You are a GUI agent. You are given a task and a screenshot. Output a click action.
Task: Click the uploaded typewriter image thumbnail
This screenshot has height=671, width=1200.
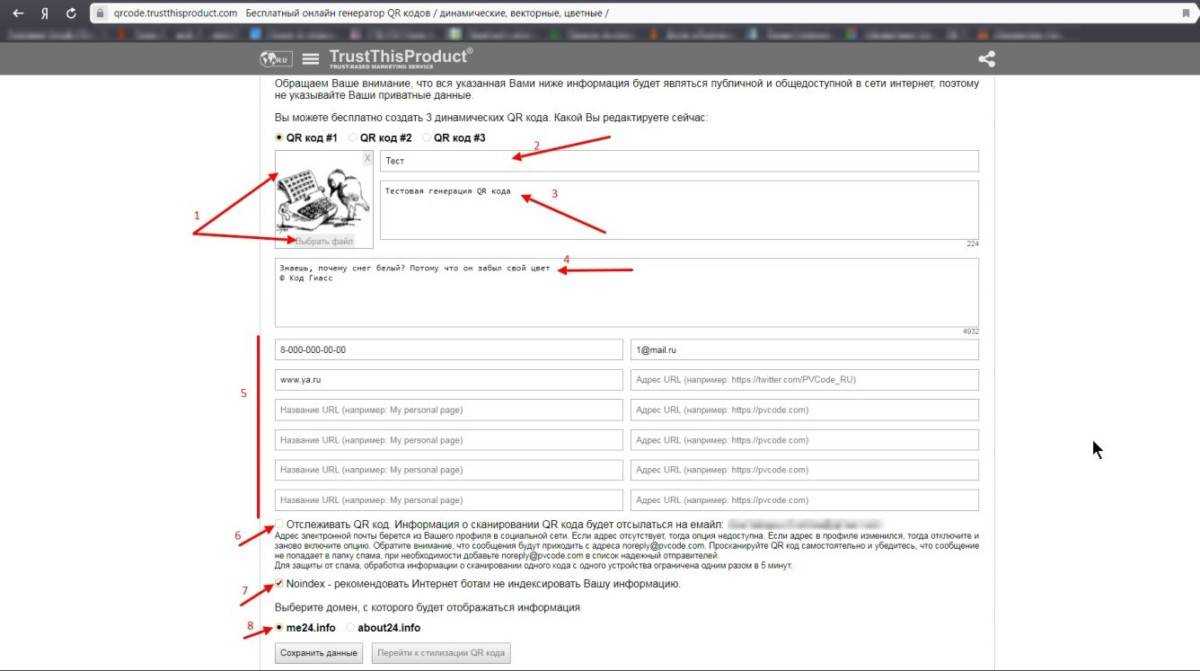click(322, 196)
